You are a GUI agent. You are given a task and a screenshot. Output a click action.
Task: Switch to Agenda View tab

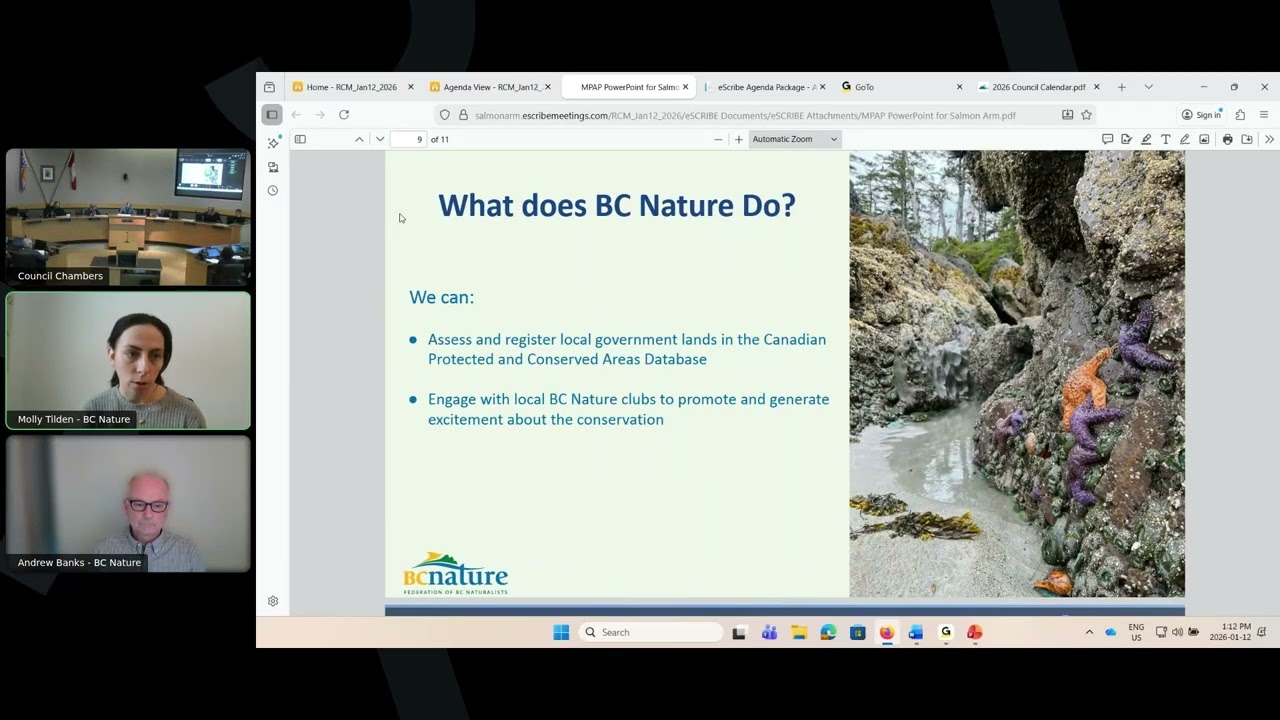point(490,87)
